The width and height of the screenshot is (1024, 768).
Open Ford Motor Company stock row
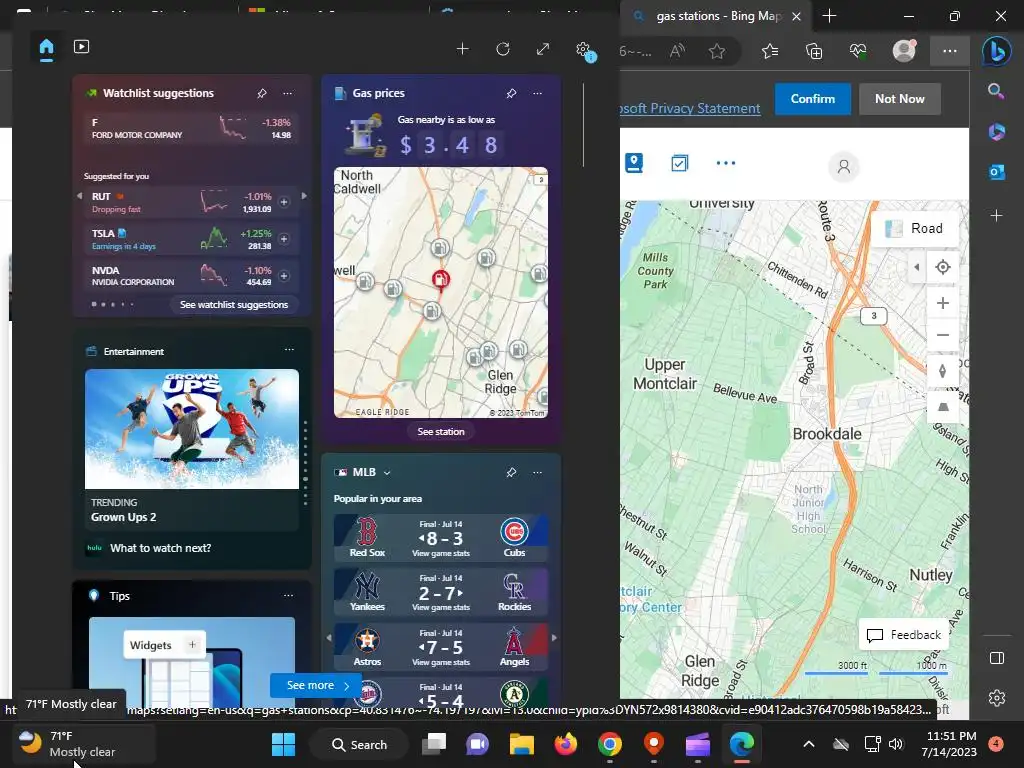pos(191,129)
